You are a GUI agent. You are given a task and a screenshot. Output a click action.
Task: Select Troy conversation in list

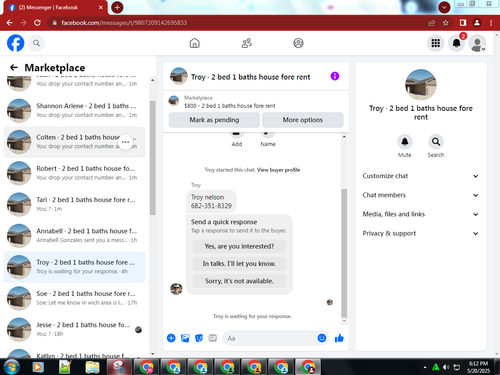pyautogui.click(x=74, y=267)
